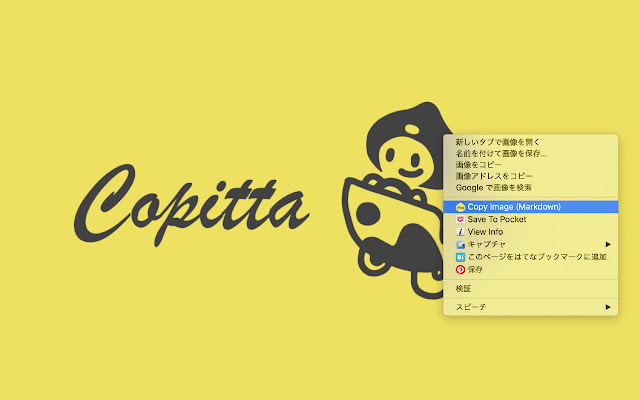Expand キャプチャ submenu arrow
The image size is (640, 400).
(608, 244)
